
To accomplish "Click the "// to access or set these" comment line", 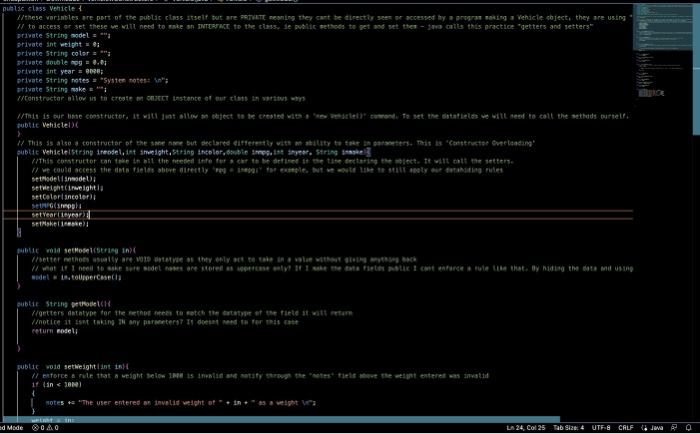I will click(x=305, y=26).
